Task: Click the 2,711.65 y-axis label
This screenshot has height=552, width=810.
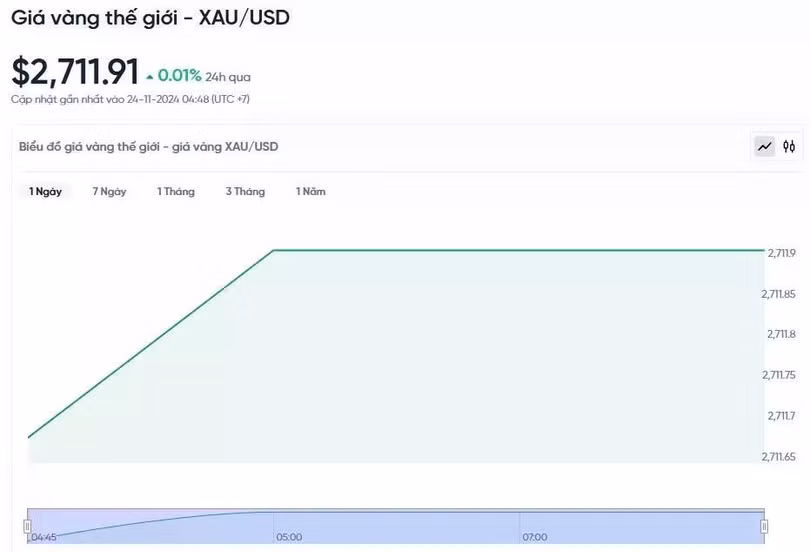Action: [778, 456]
